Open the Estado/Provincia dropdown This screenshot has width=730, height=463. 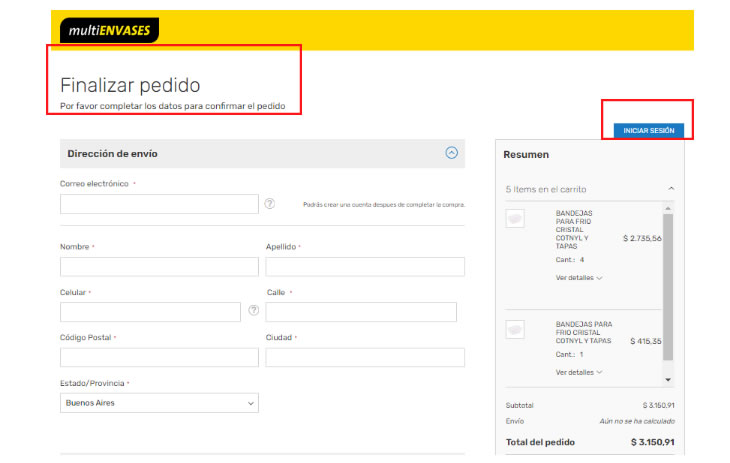pyautogui.click(x=159, y=403)
